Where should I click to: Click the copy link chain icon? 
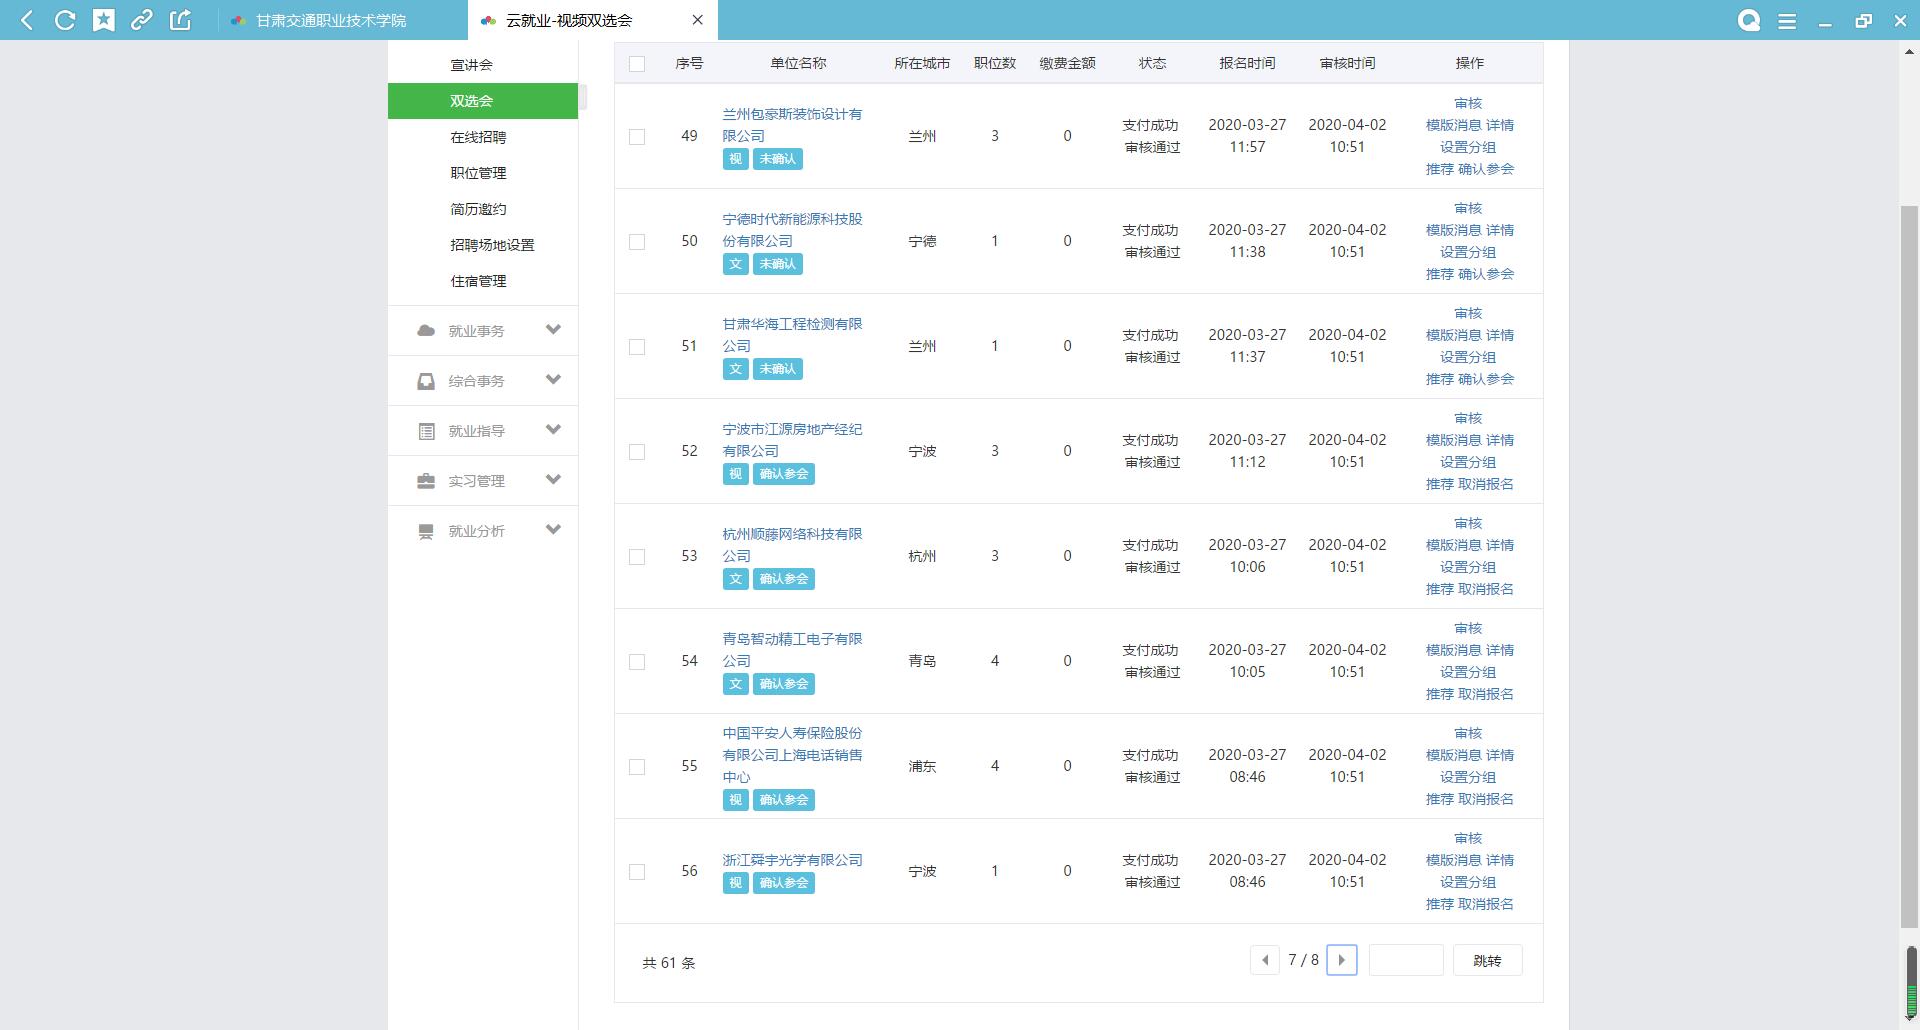[x=142, y=20]
